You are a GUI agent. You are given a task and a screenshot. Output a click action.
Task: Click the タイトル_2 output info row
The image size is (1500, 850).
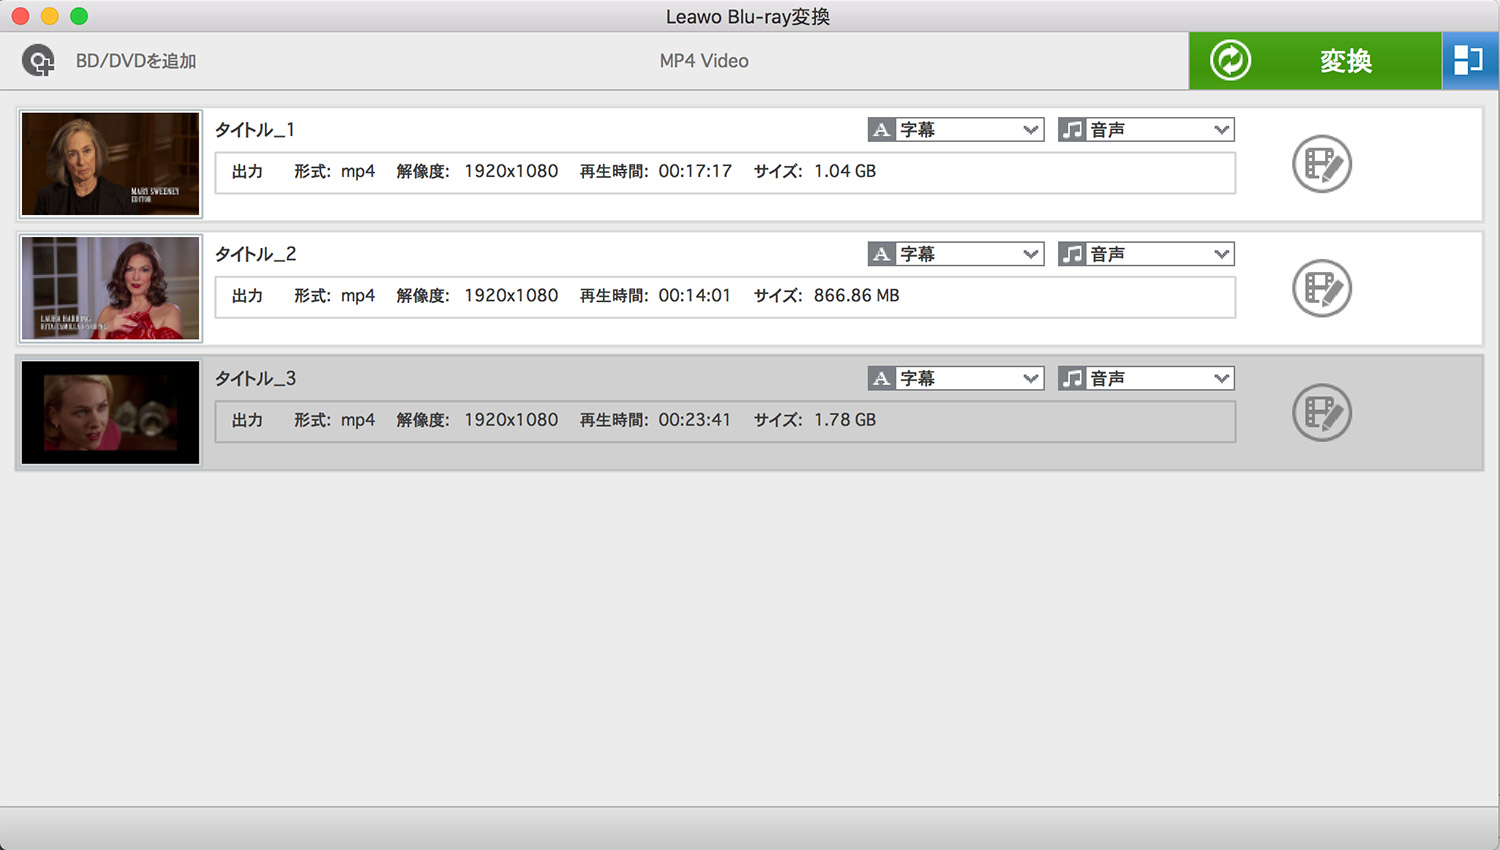(725, 297)
